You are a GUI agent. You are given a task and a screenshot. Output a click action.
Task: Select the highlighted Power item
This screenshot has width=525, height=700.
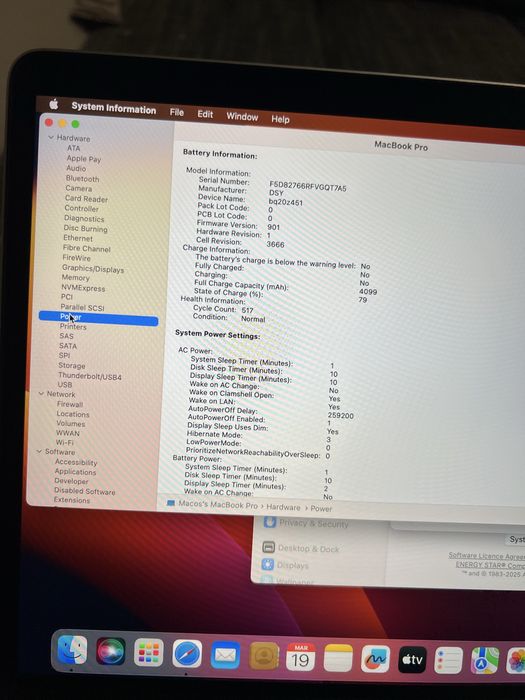[98, 317]
